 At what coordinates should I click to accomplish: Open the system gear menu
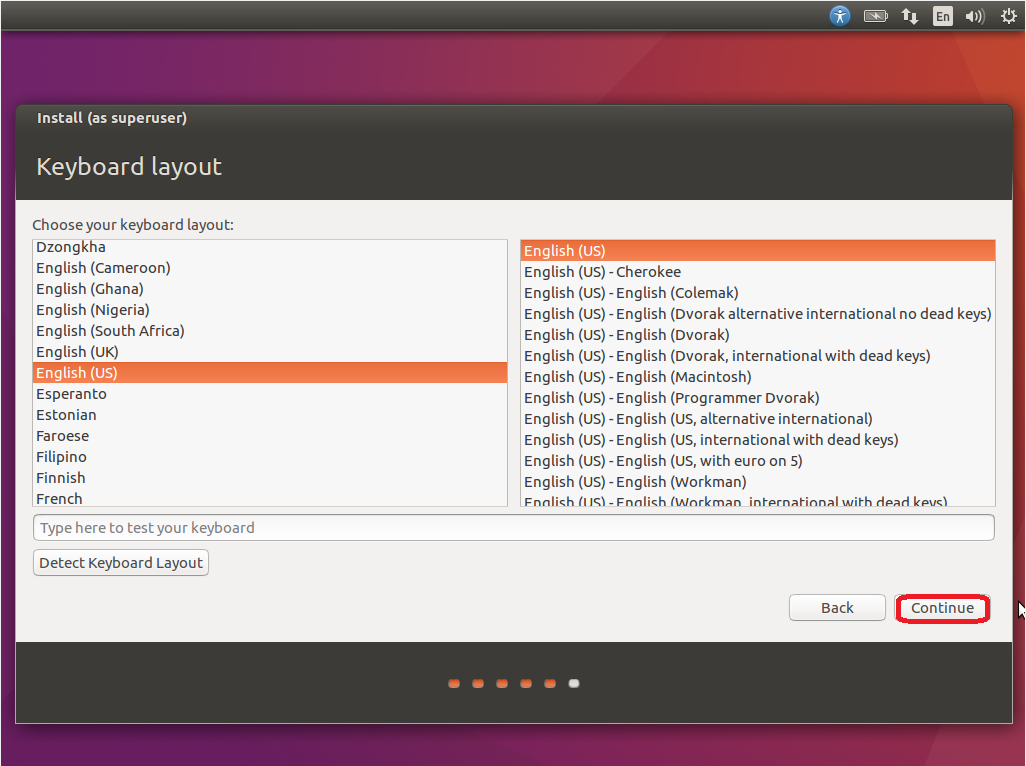click(1008, 16)
